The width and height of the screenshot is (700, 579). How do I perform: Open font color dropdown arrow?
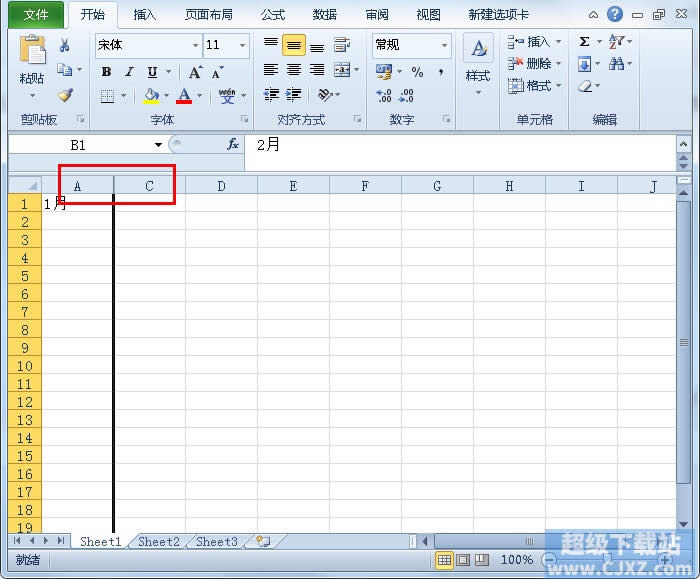pyautogui.click(x=199, y=96)
